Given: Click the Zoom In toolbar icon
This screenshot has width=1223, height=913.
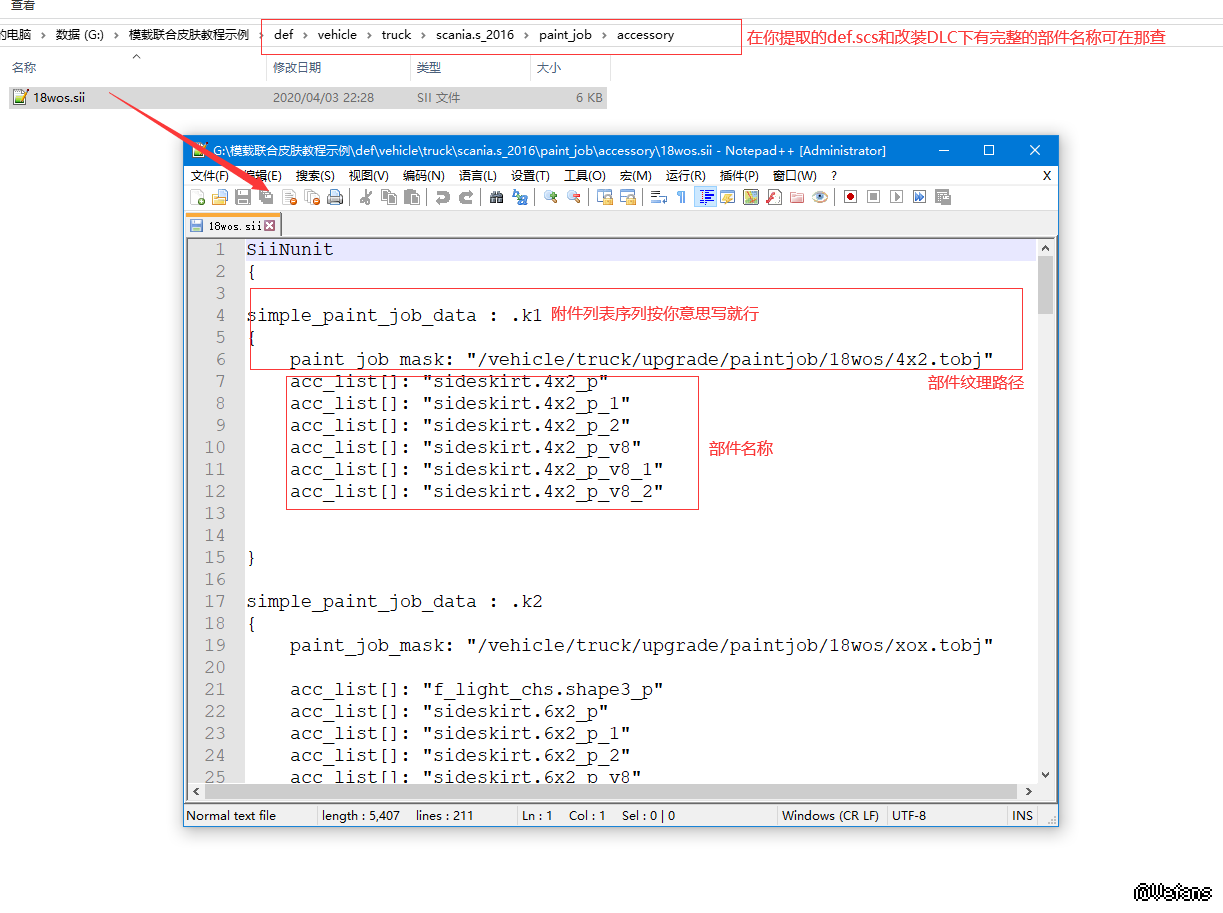Looking at the screenshot, I should (550, 197).
